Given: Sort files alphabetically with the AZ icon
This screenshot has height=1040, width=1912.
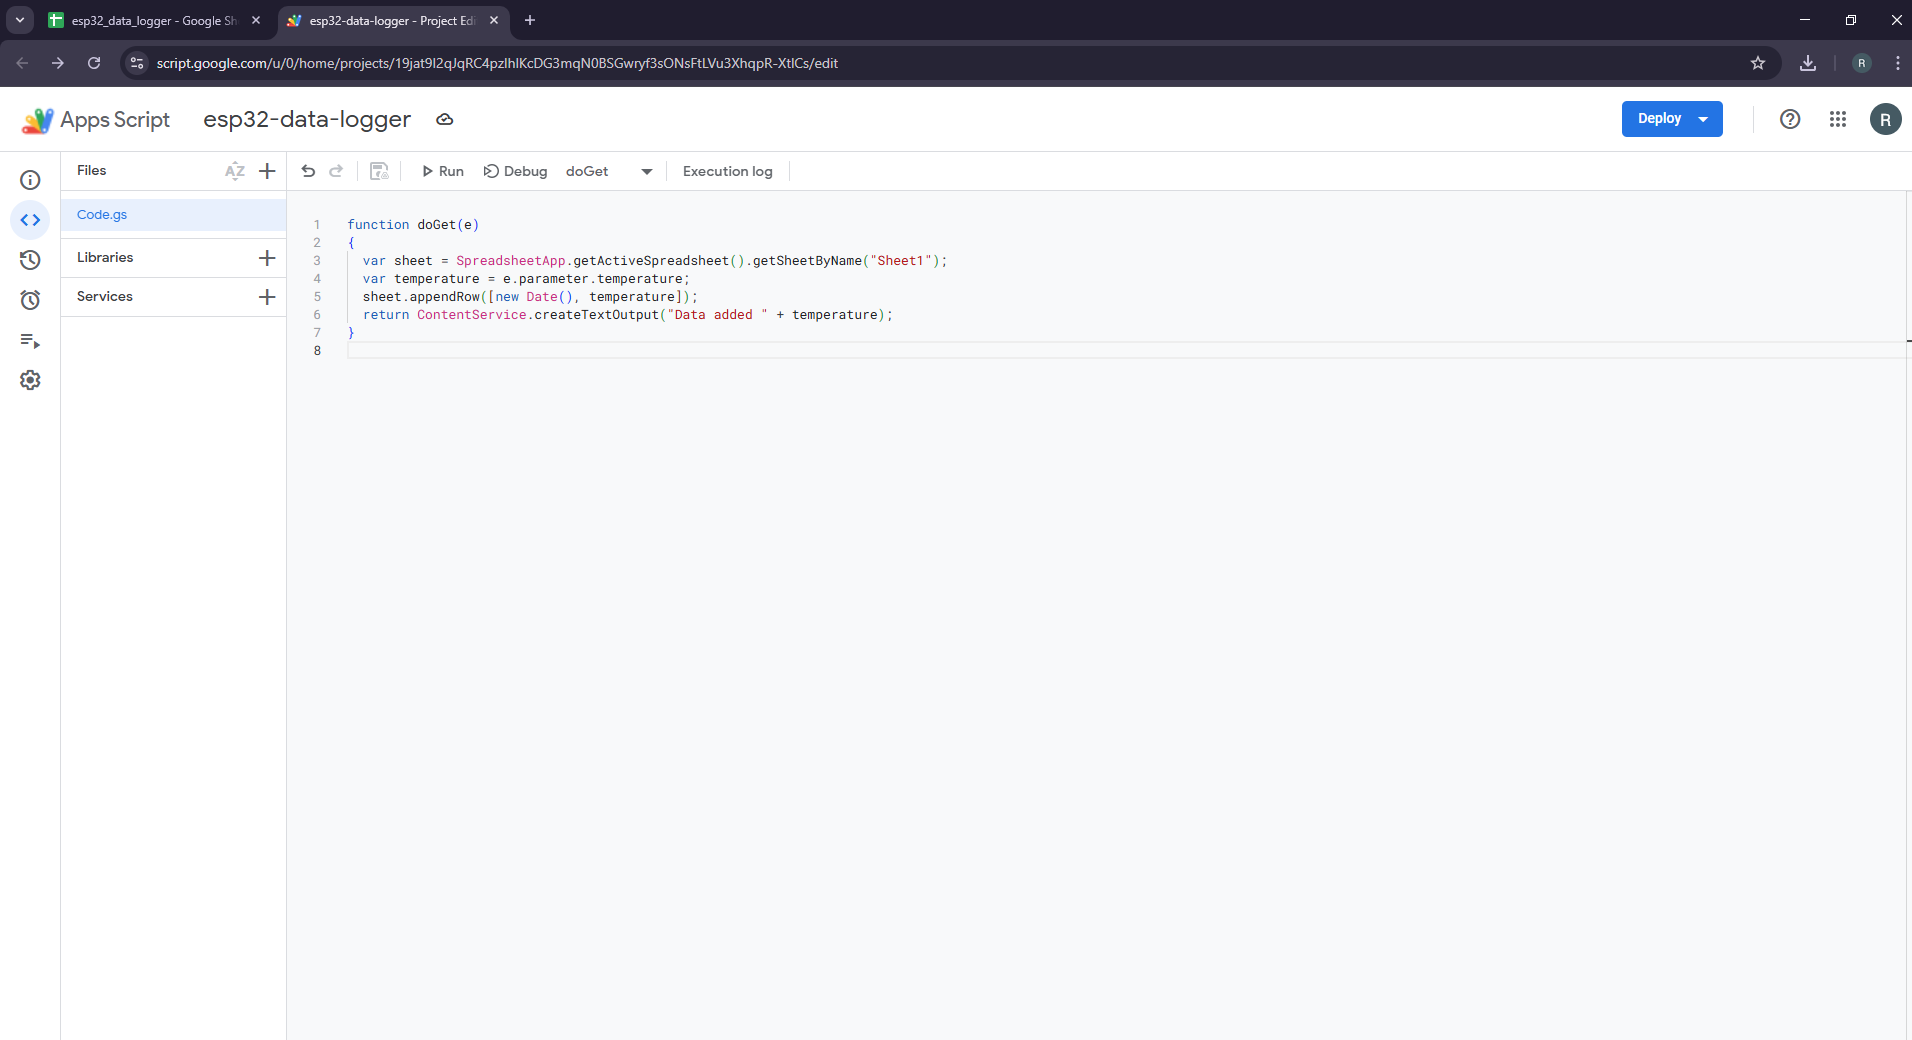Looking at the screenshot, I should (235, 171).
